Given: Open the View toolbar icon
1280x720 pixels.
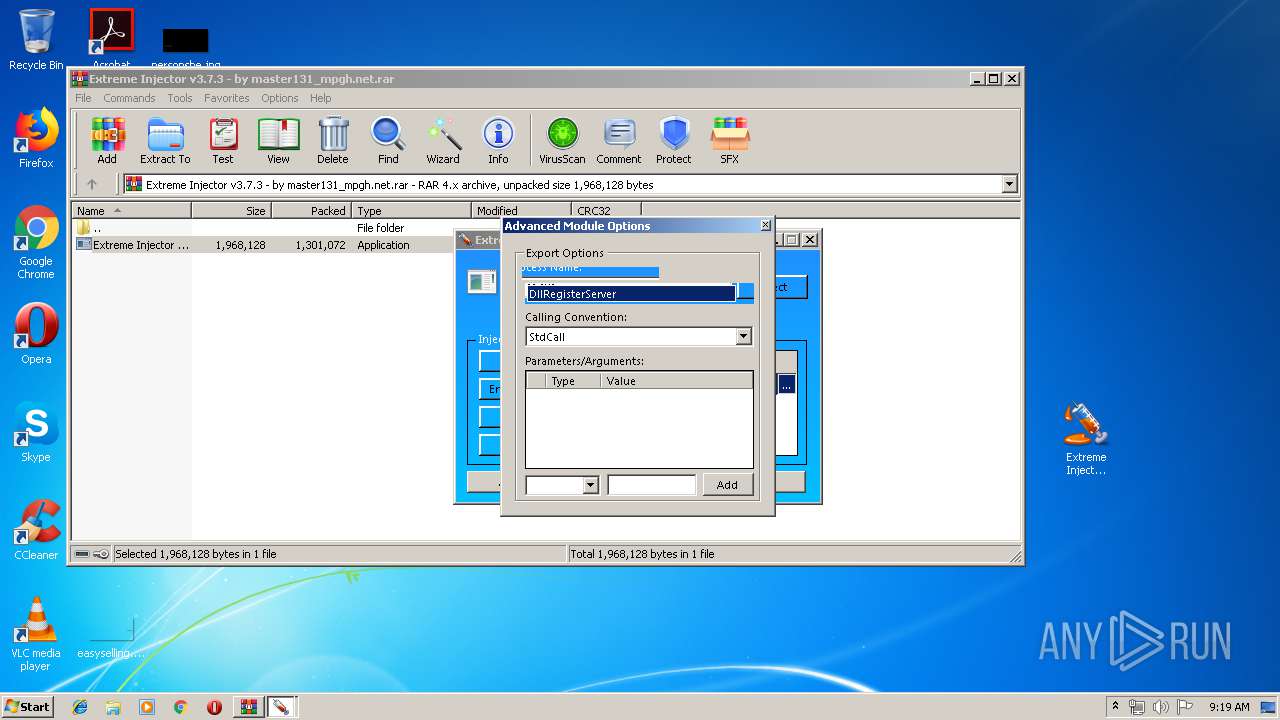Looking at the screenshot, I should [278, 140].
